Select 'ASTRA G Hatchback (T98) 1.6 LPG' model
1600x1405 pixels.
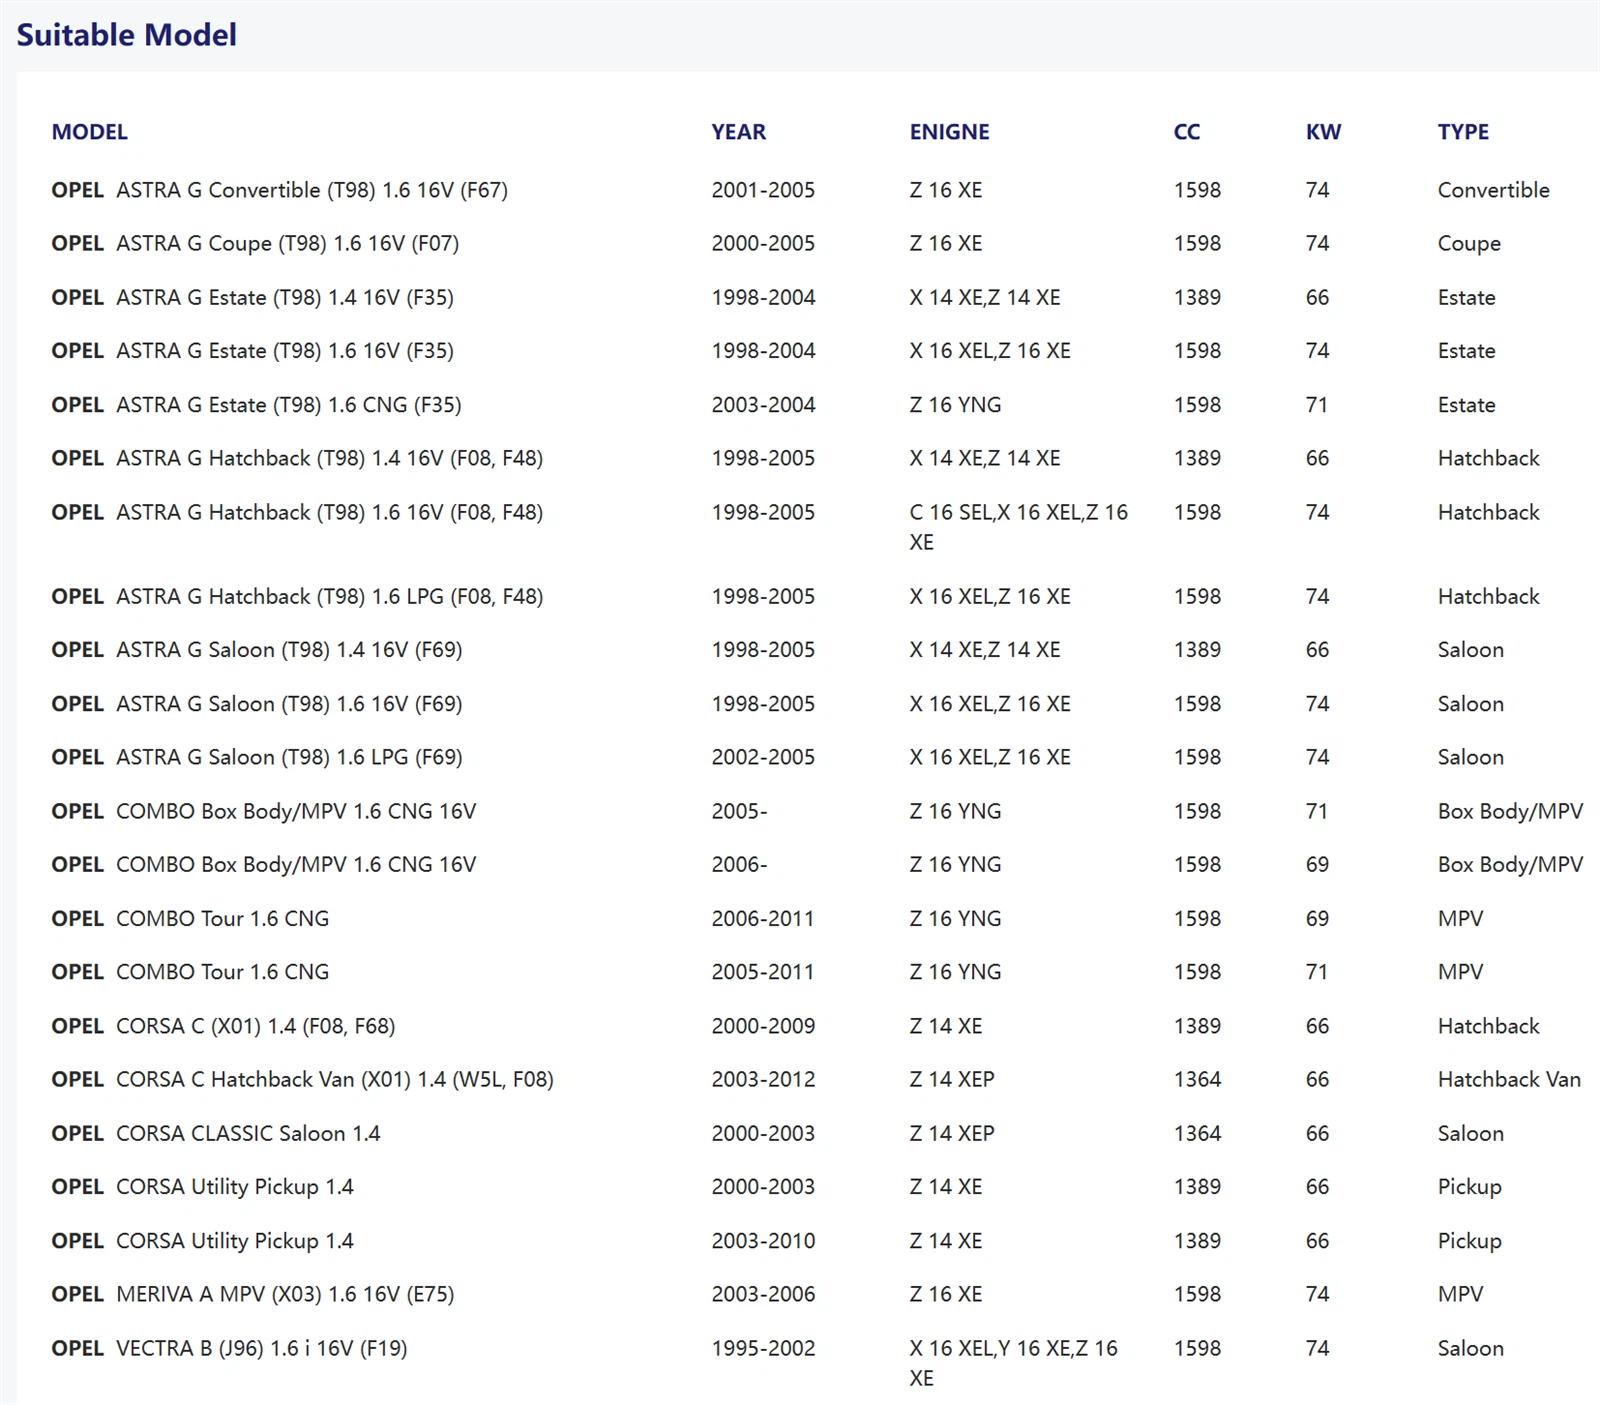[x=329, y=596]
